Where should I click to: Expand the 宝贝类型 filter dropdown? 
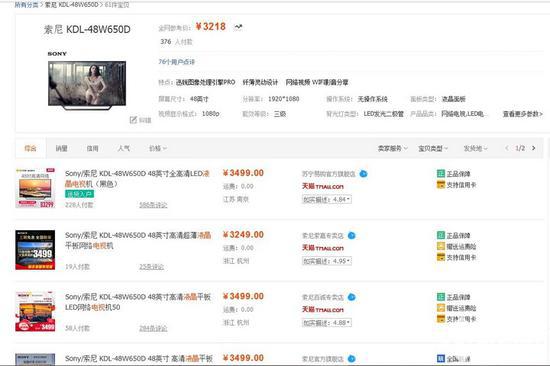433,148
